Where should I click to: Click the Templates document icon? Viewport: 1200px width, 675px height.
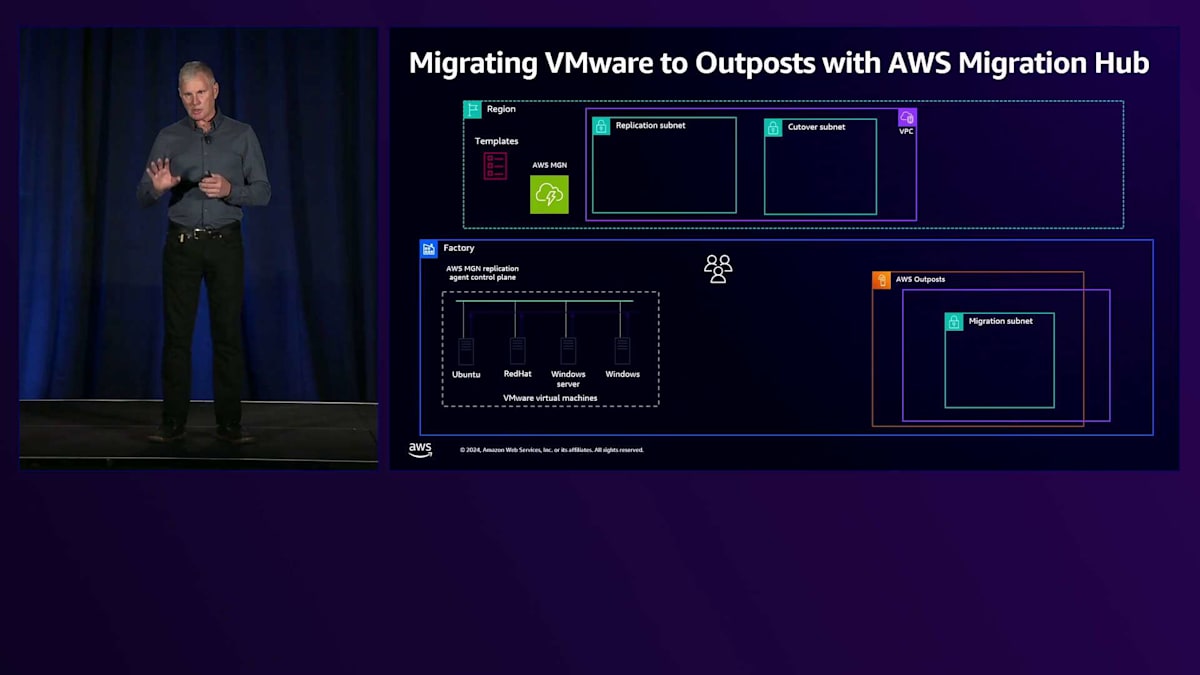click(495, 165)
